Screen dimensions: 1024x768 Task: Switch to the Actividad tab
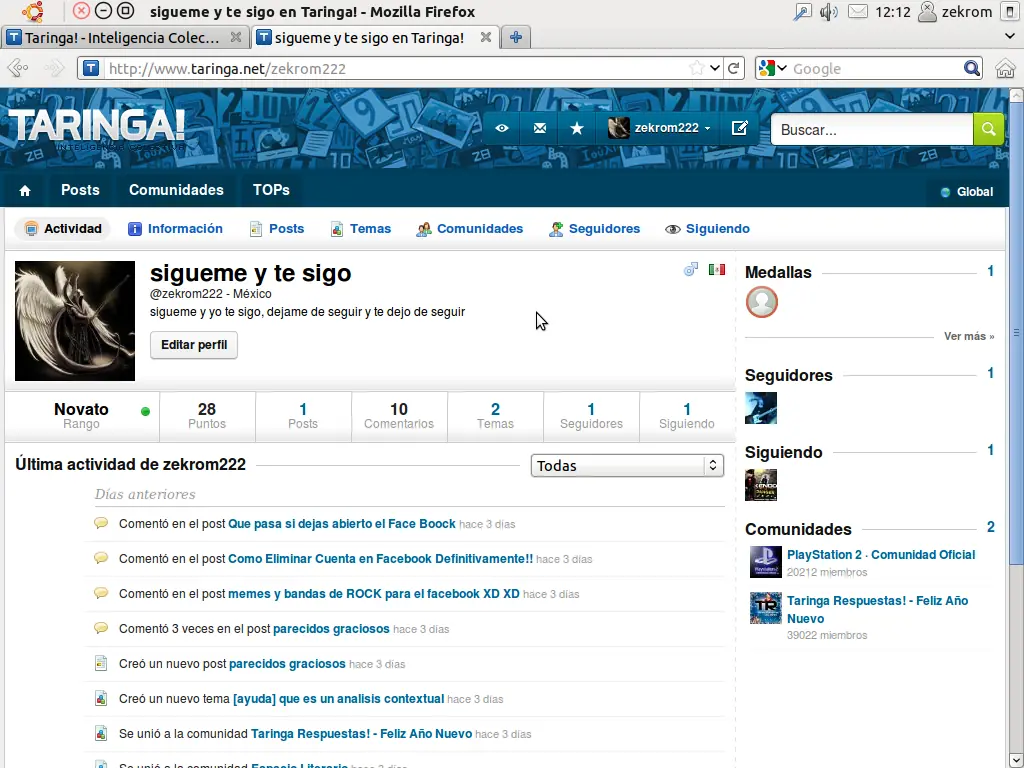63,229
